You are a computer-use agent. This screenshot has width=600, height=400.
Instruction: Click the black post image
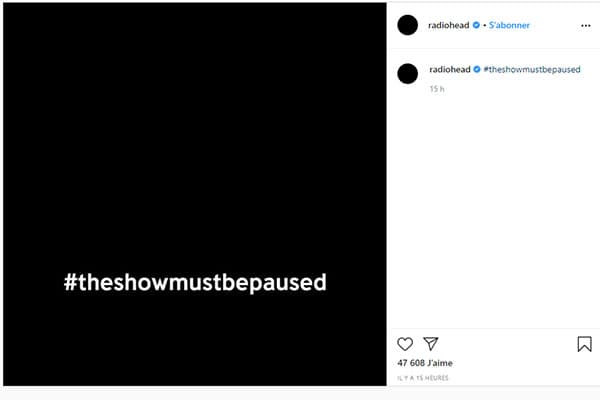point(195,194)
